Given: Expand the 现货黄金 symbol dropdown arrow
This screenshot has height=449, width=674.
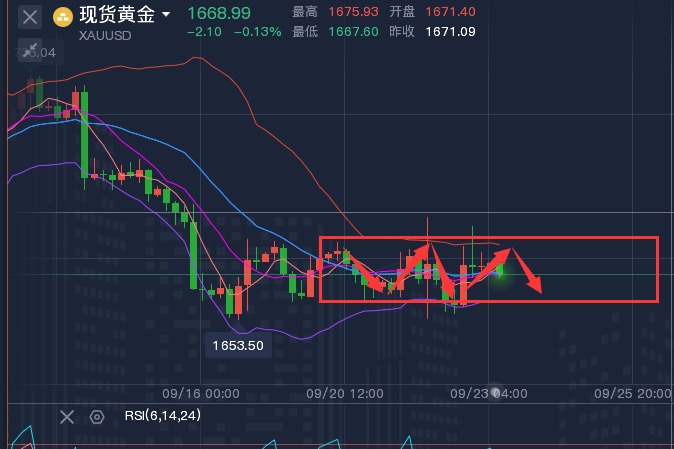Looking at the screenshot, I should [166, 15].
